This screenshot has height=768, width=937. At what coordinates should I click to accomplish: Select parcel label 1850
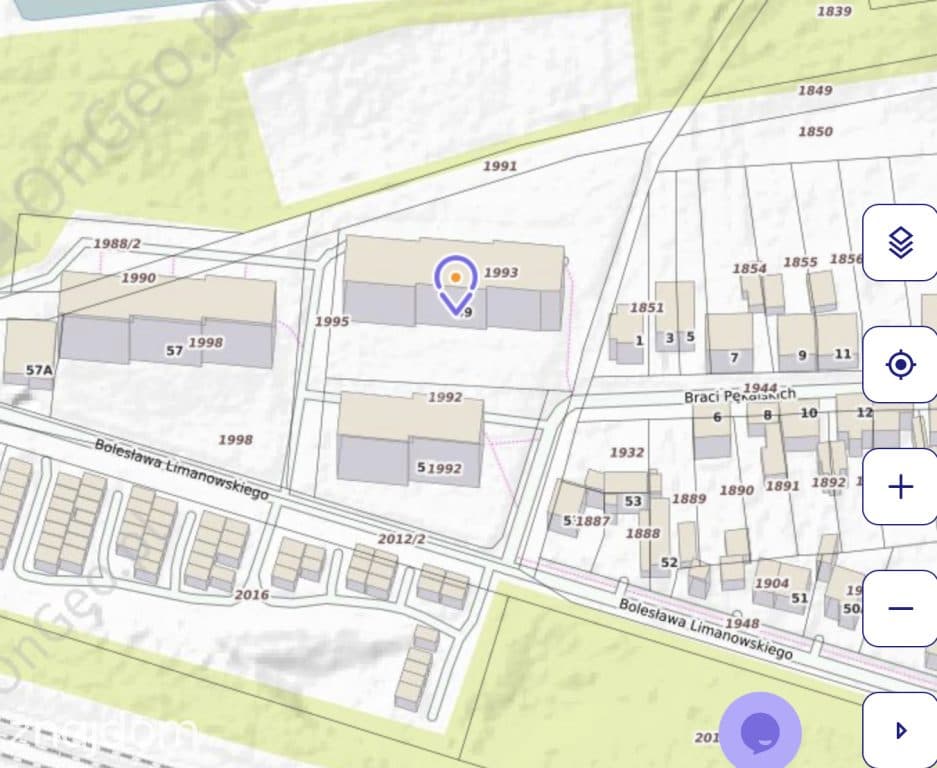(815, 131)
